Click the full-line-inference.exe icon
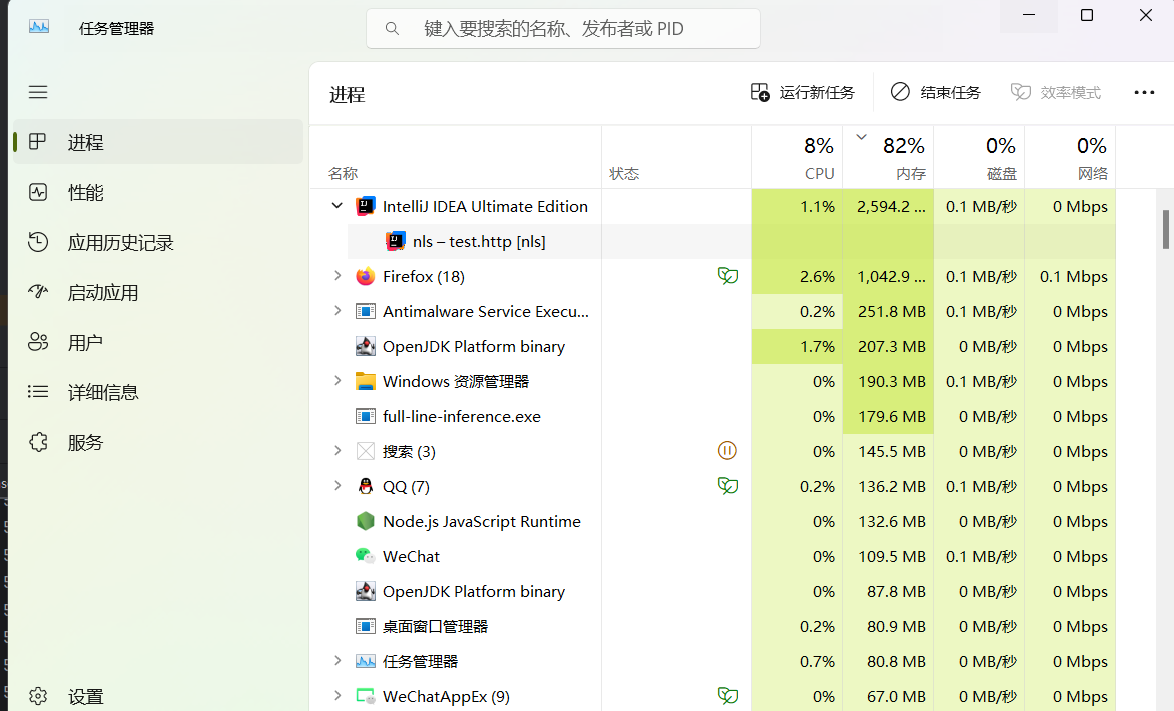Image resolution: width=1174 pixels, height=711 pixels. (365, 416)
